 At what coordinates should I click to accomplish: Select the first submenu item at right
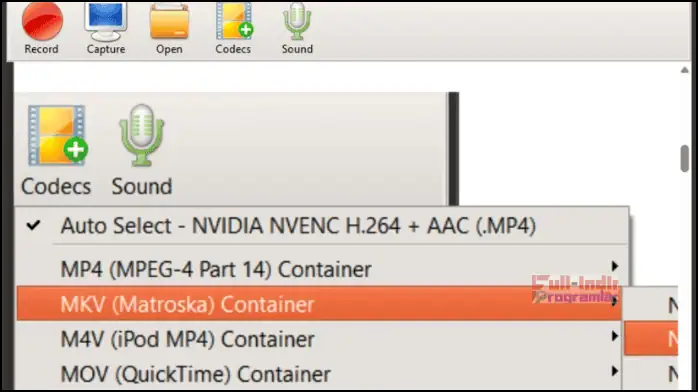pos(651,305)
